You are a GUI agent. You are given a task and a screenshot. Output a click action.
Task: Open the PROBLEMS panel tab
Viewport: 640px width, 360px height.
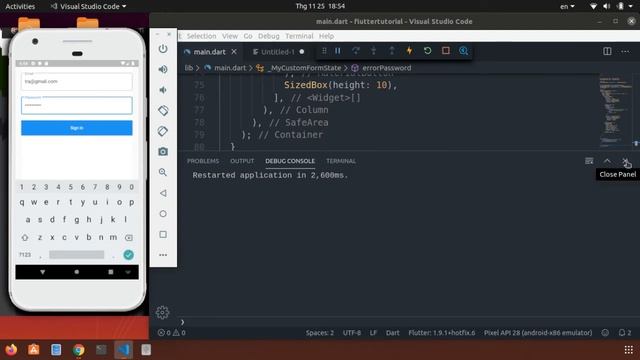click(x=203, y=161)
